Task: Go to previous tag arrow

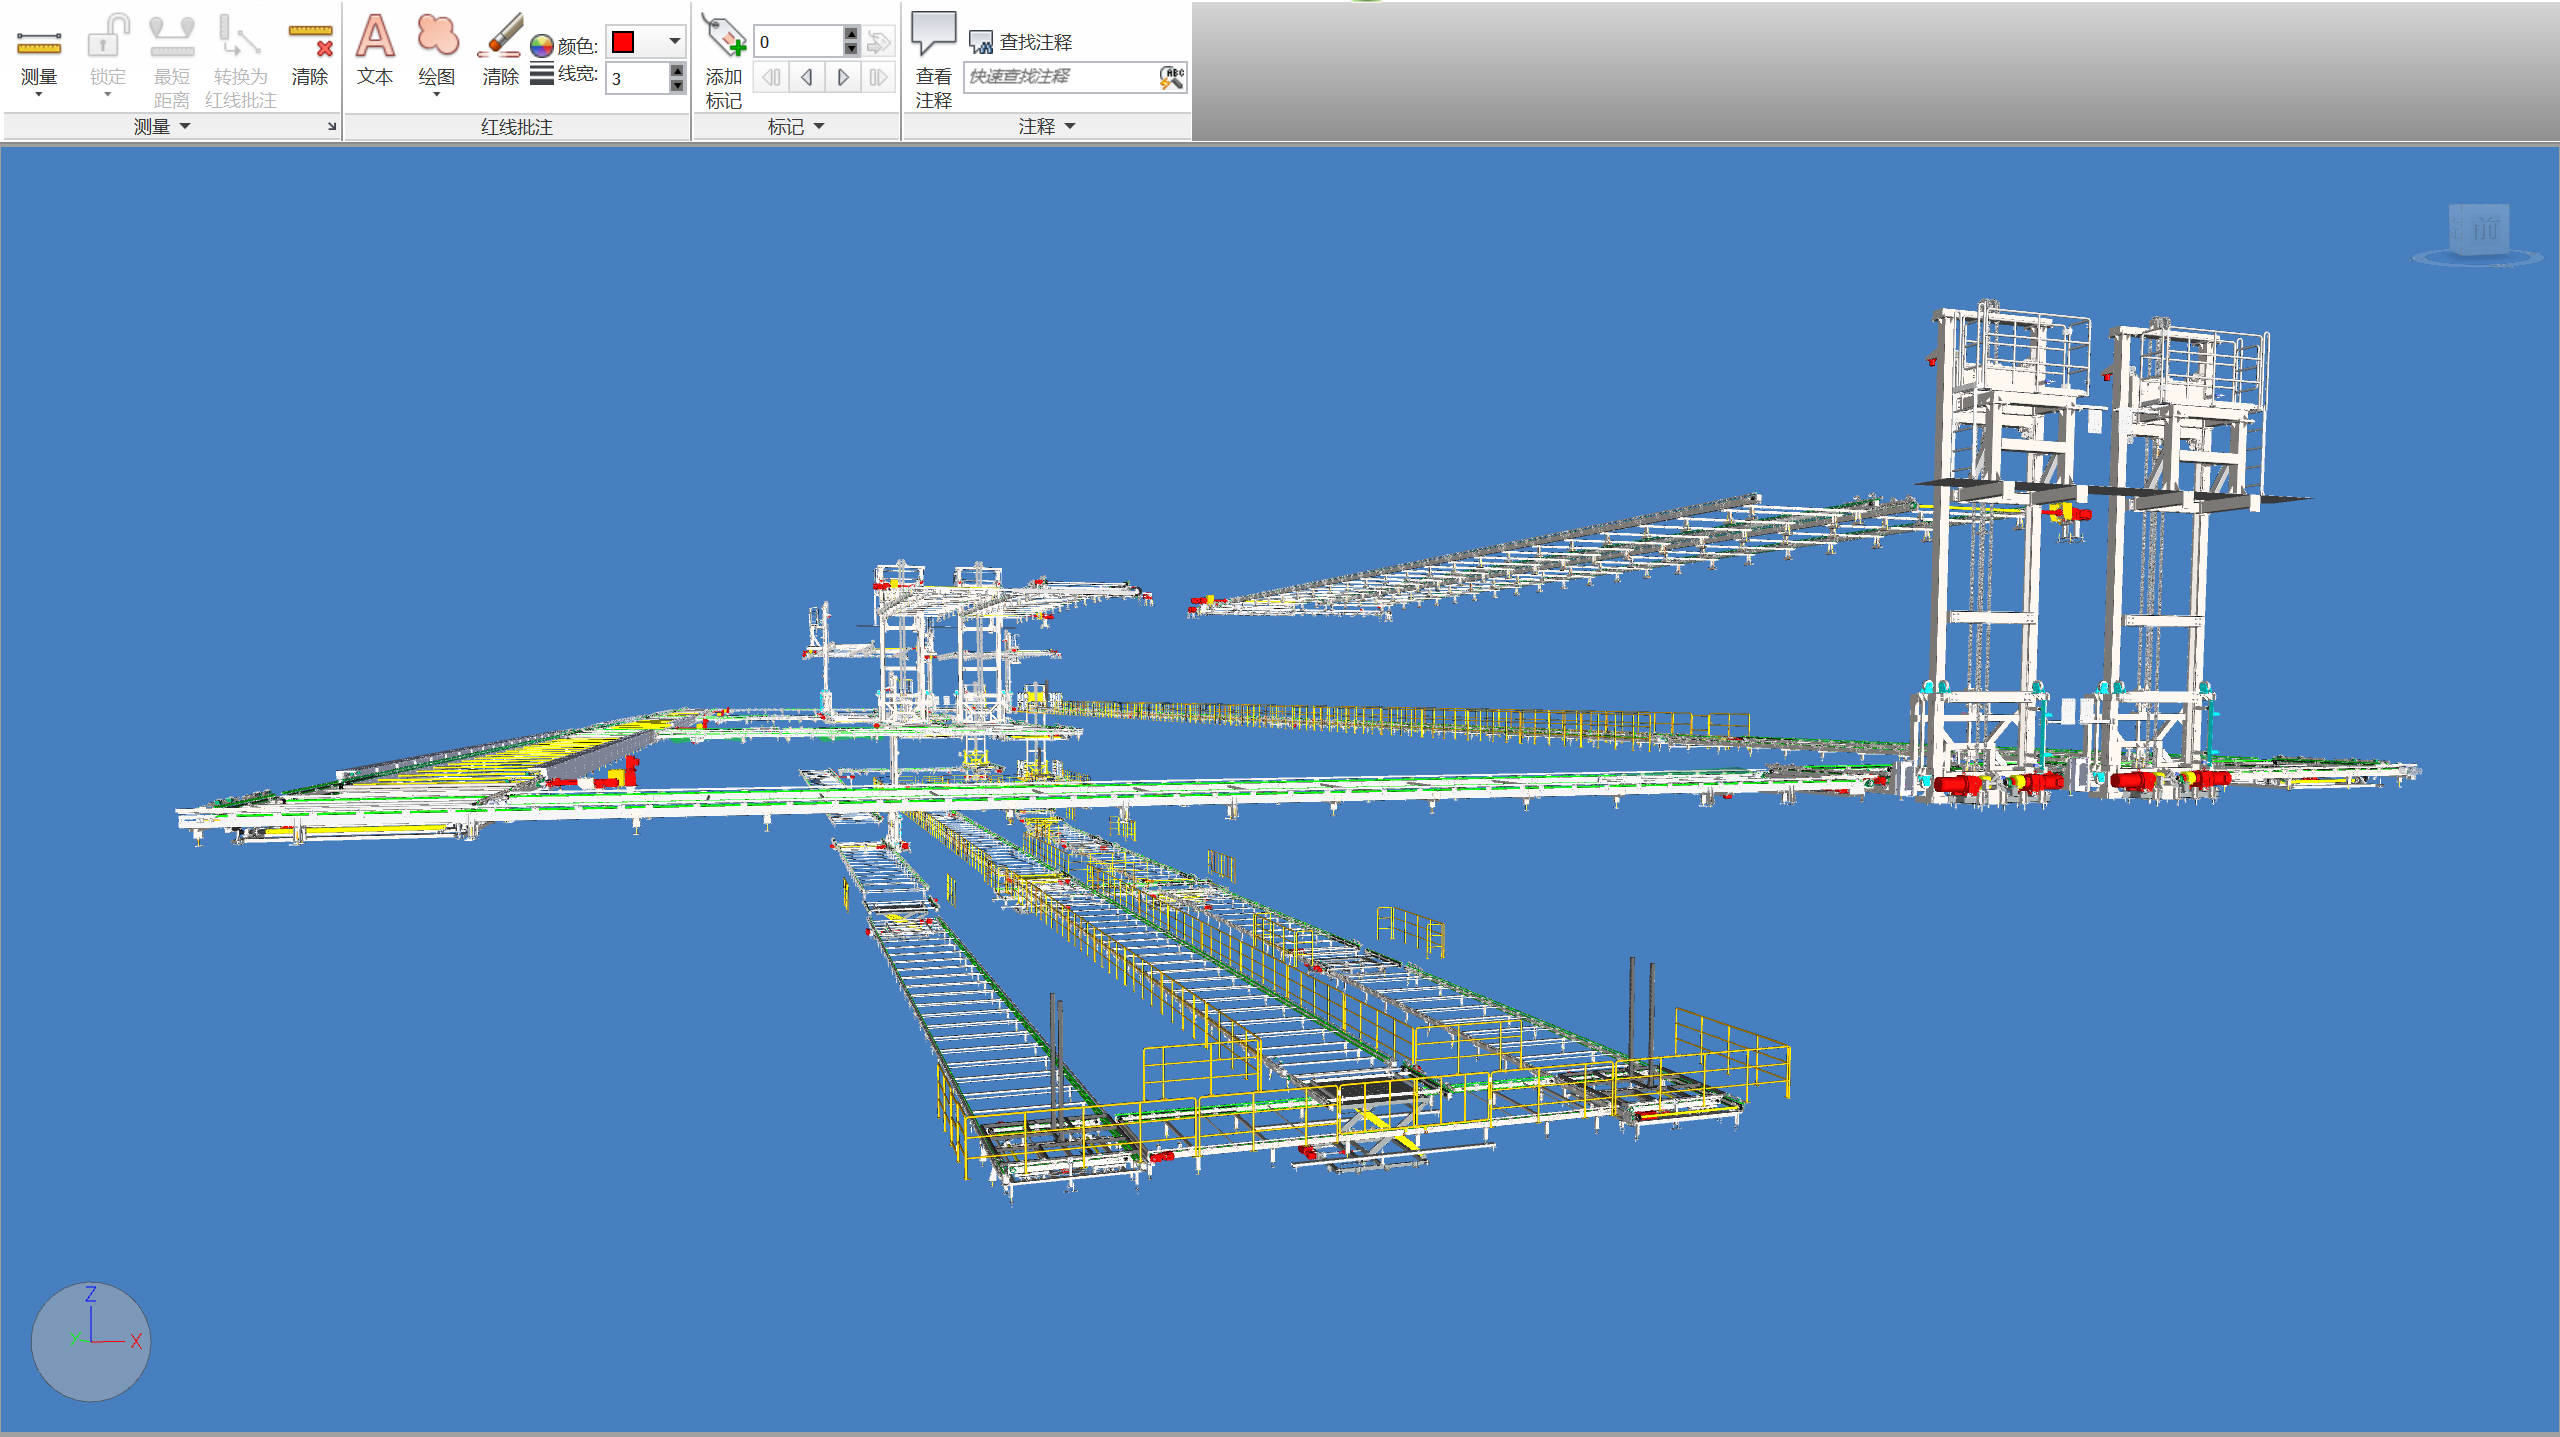Action: click(x=806, y=77)
